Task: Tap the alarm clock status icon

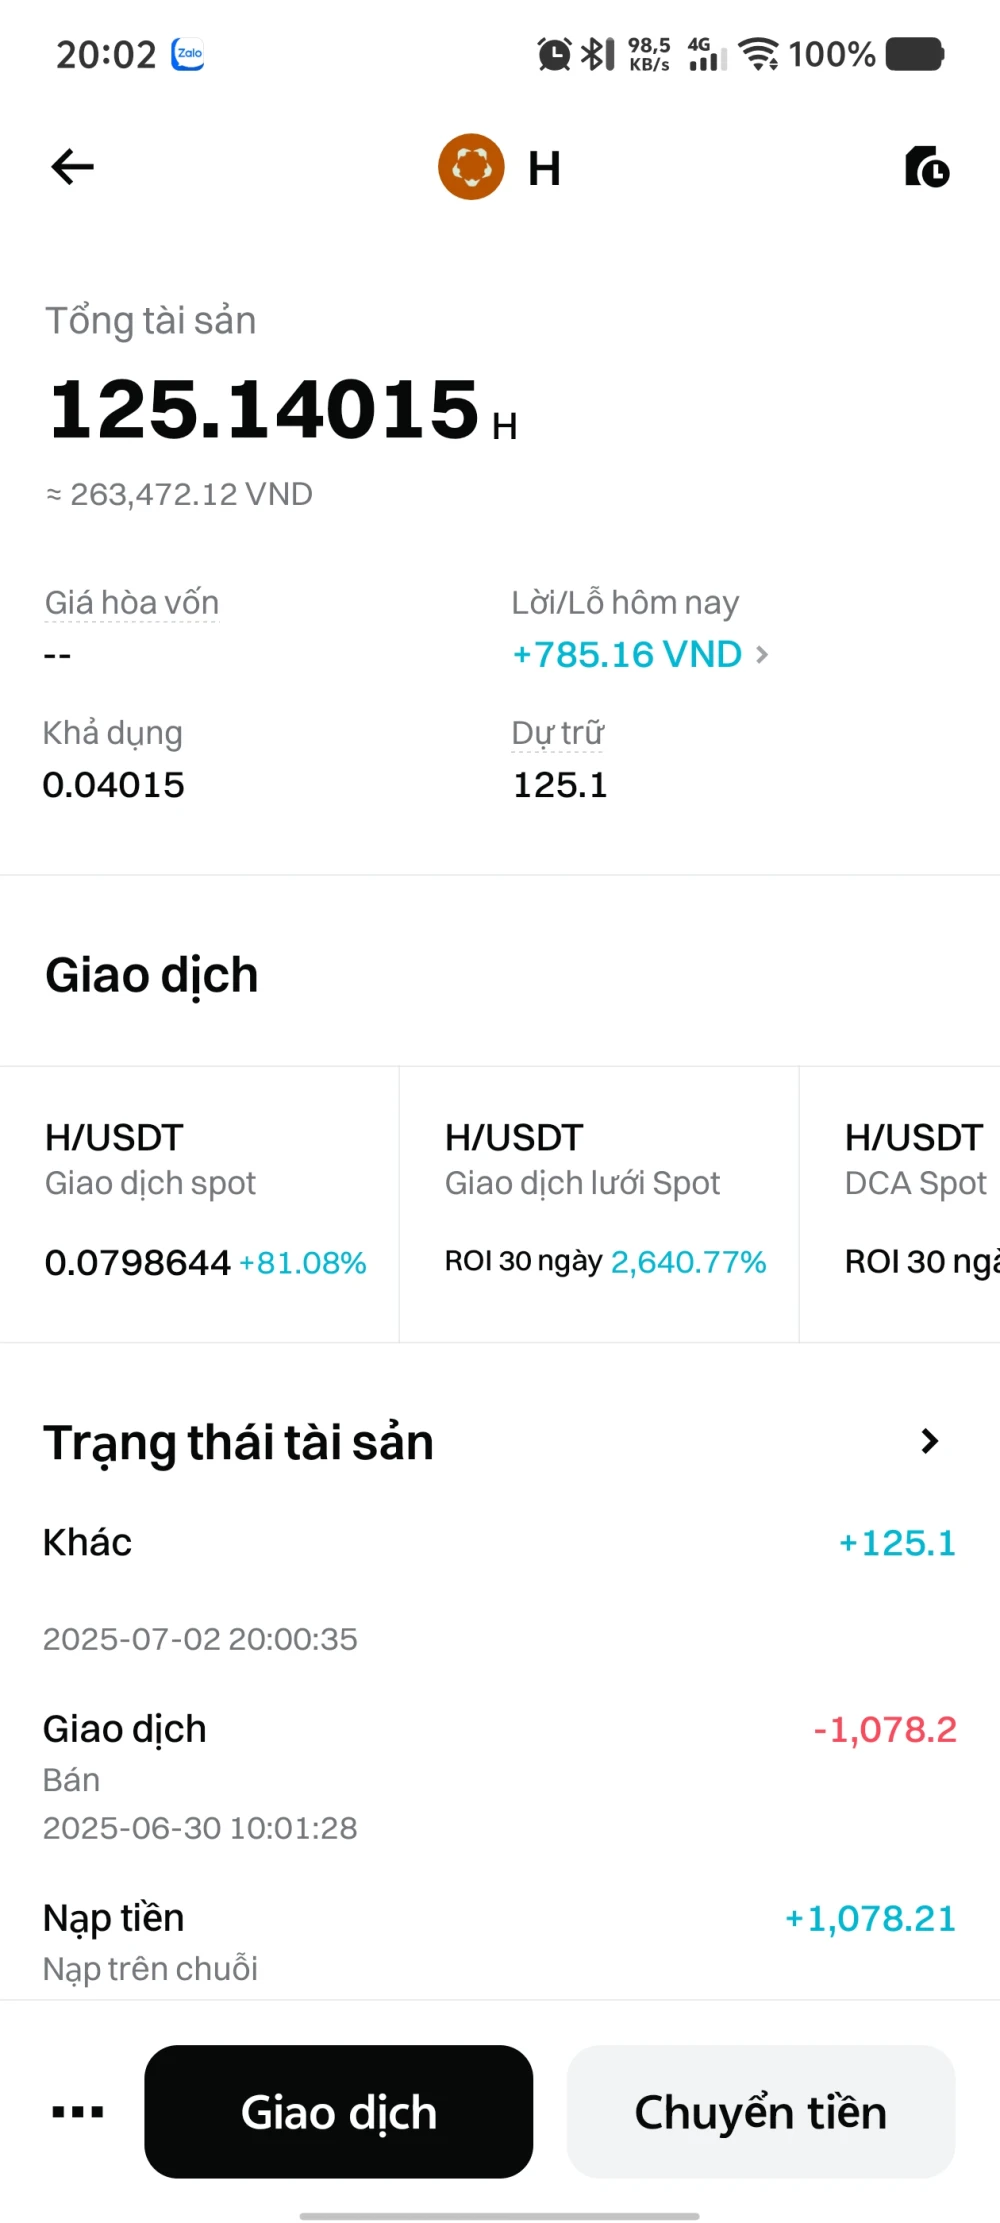Action: coord(554,54)
